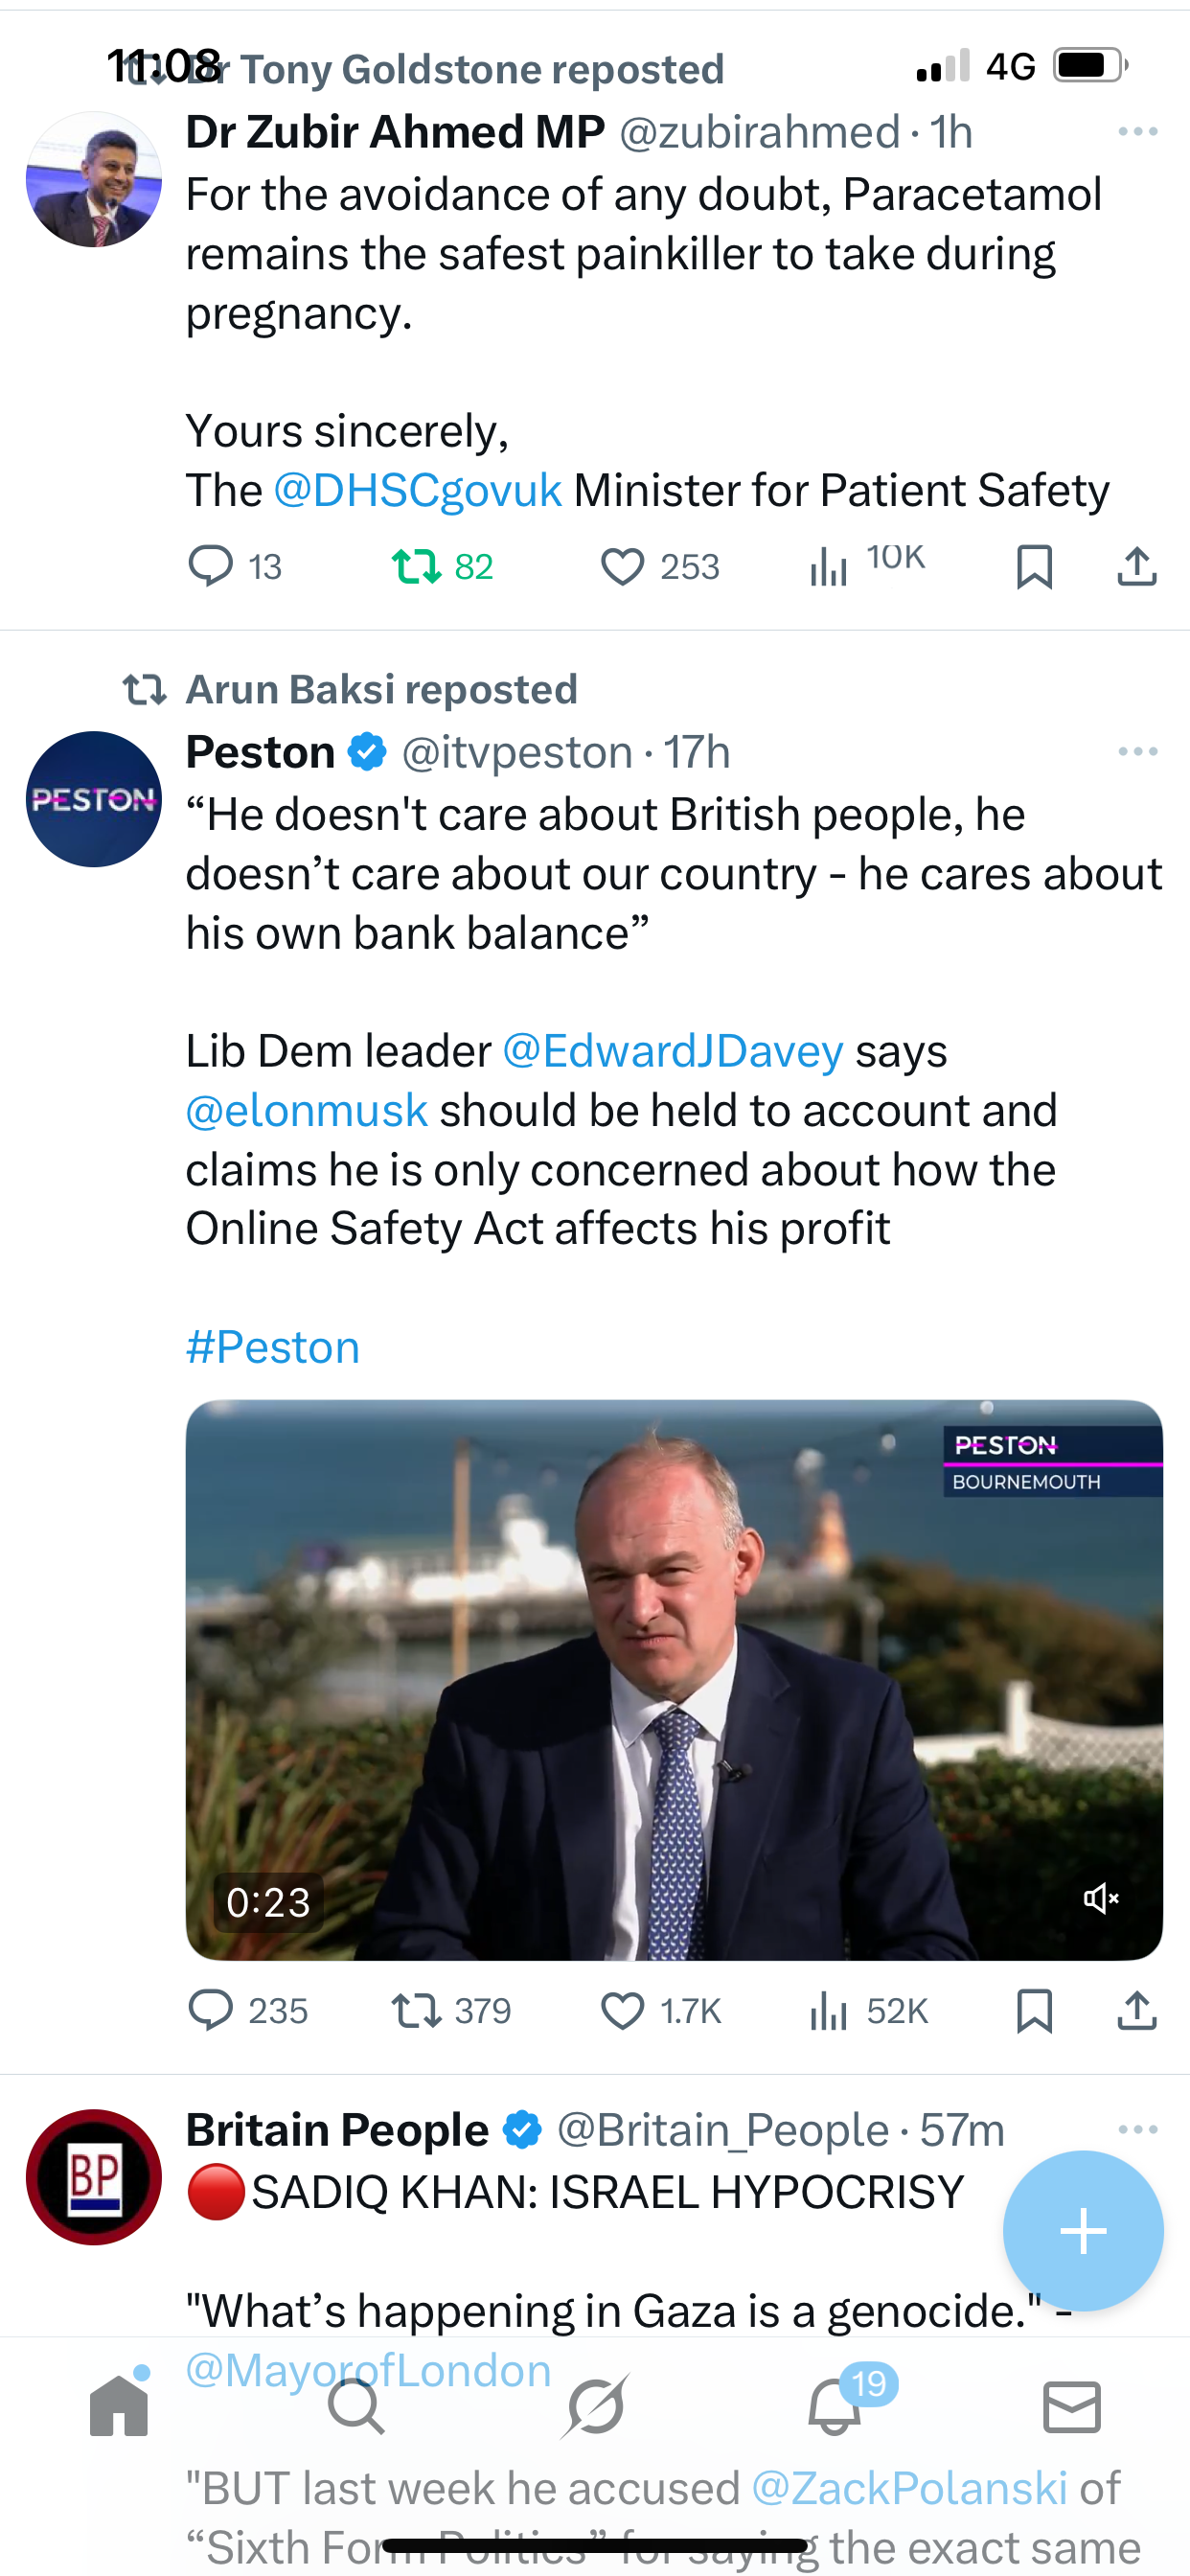Open the #Peston hashtag
Image resolution: width=1190 pixels, height=2576 pixels.
273,1347
